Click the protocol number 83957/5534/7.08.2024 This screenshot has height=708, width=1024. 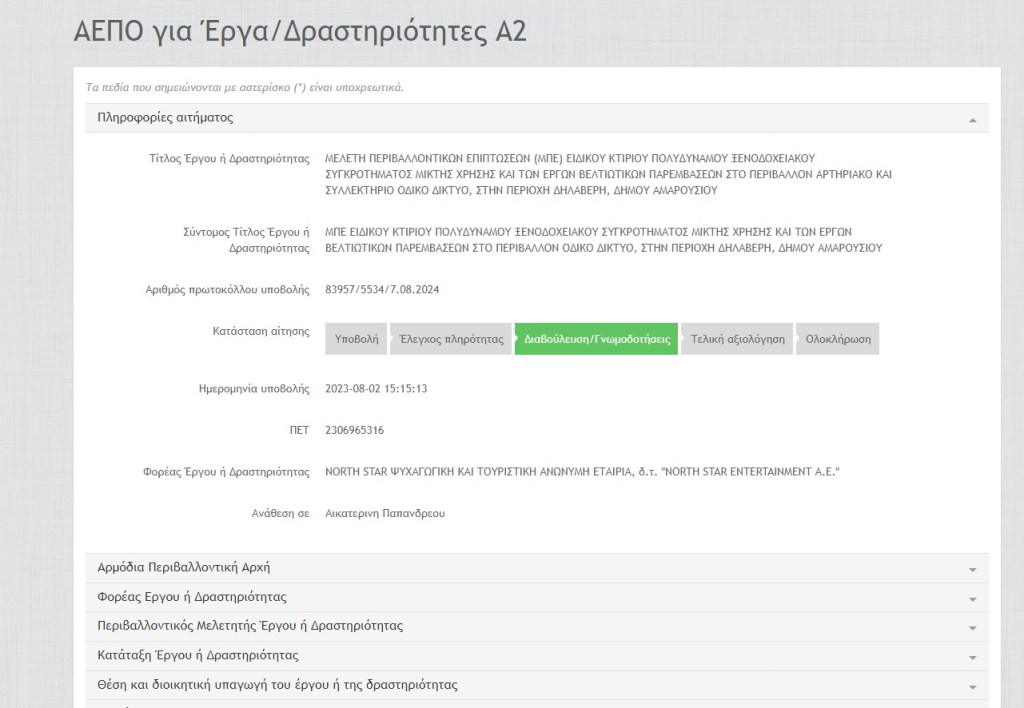click(x=383, y=290)
